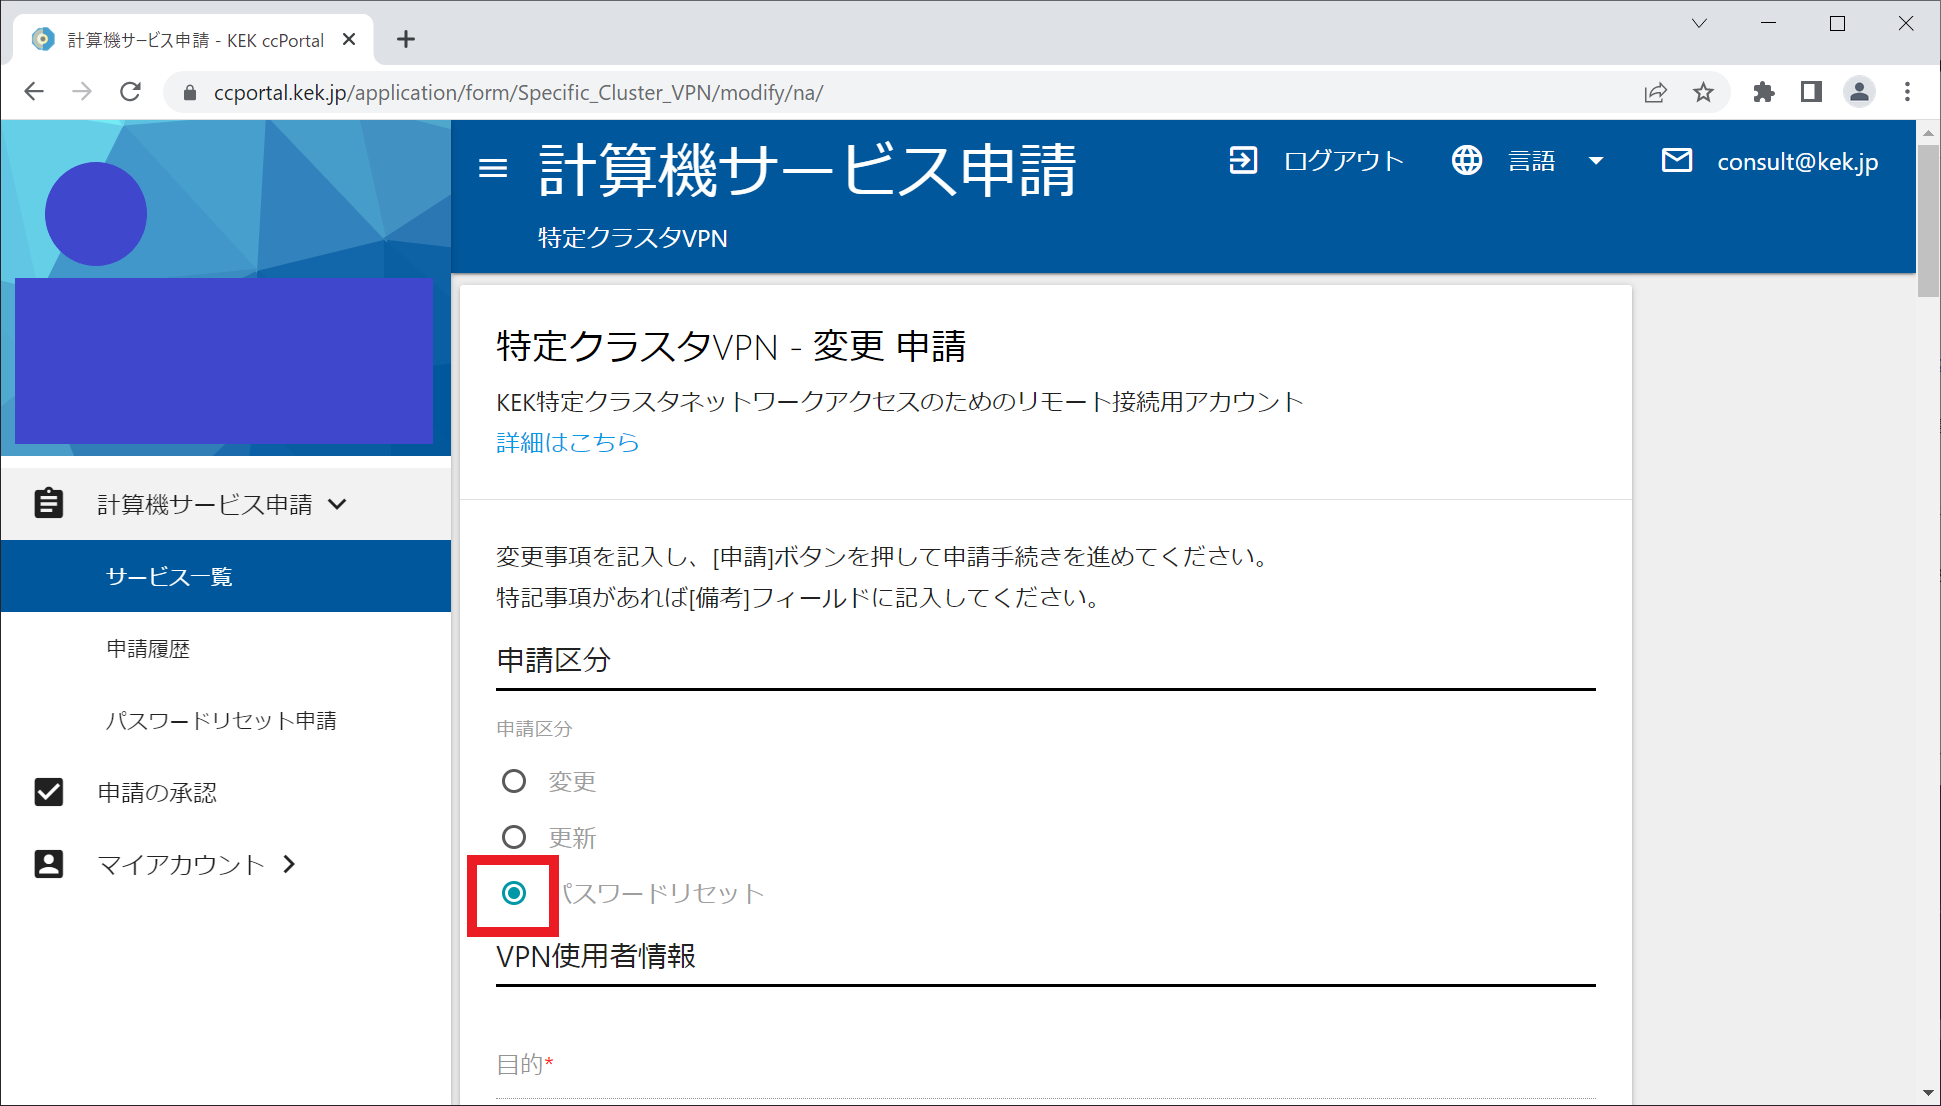The height and width of the screenshot is (1106, 1941).
Task: Open サービス一覧 in sidebar
Action: coord(226,576)
